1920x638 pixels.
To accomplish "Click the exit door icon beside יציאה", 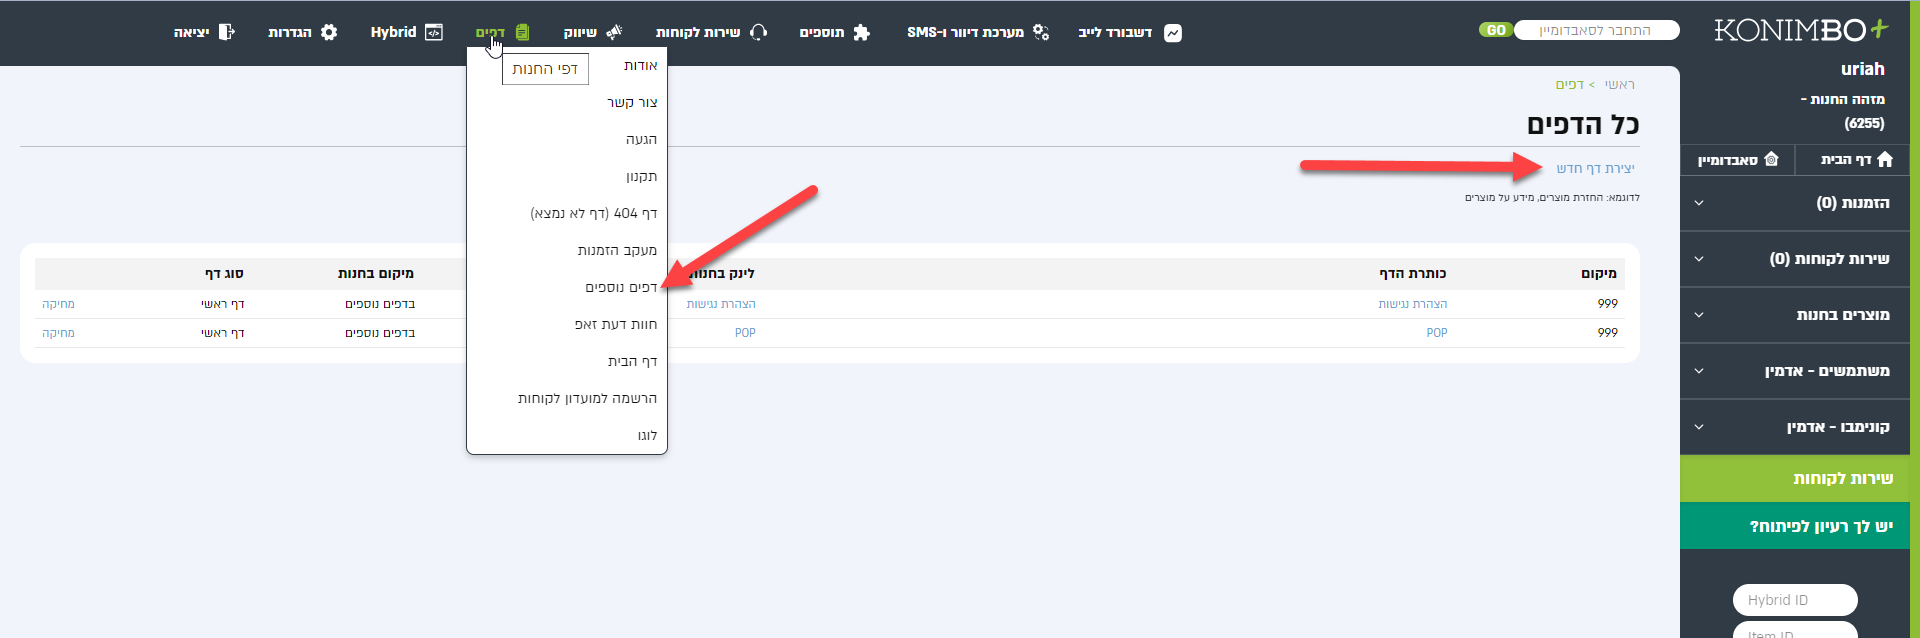I will click(x=227, y=32).
